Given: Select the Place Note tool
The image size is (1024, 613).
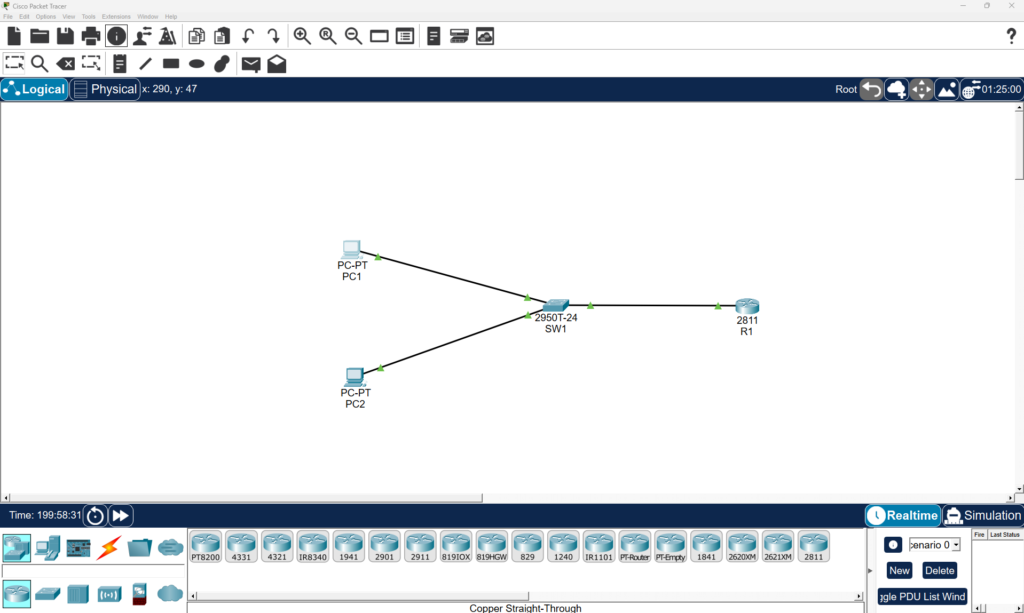Looking at the screenshot, I should [119, 63].
